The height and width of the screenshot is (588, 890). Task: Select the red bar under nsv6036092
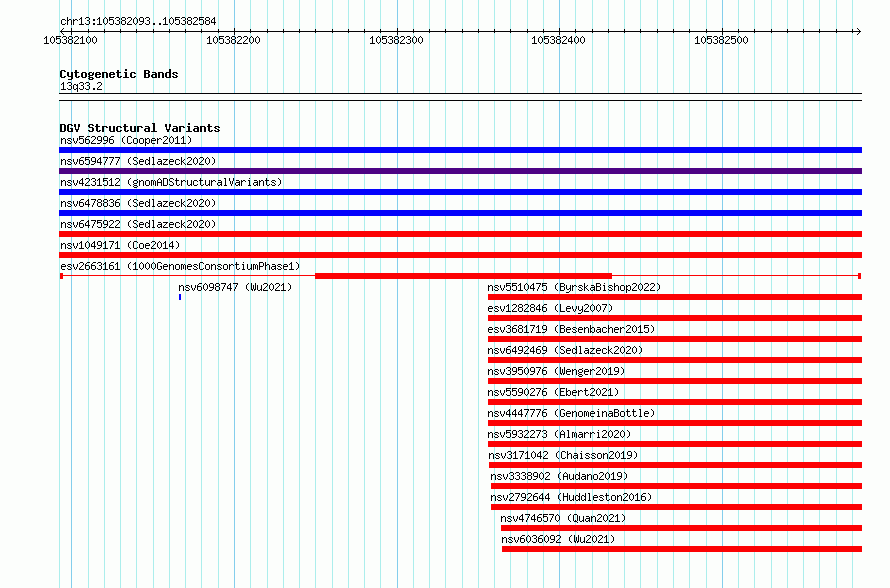tap(682, 549)
